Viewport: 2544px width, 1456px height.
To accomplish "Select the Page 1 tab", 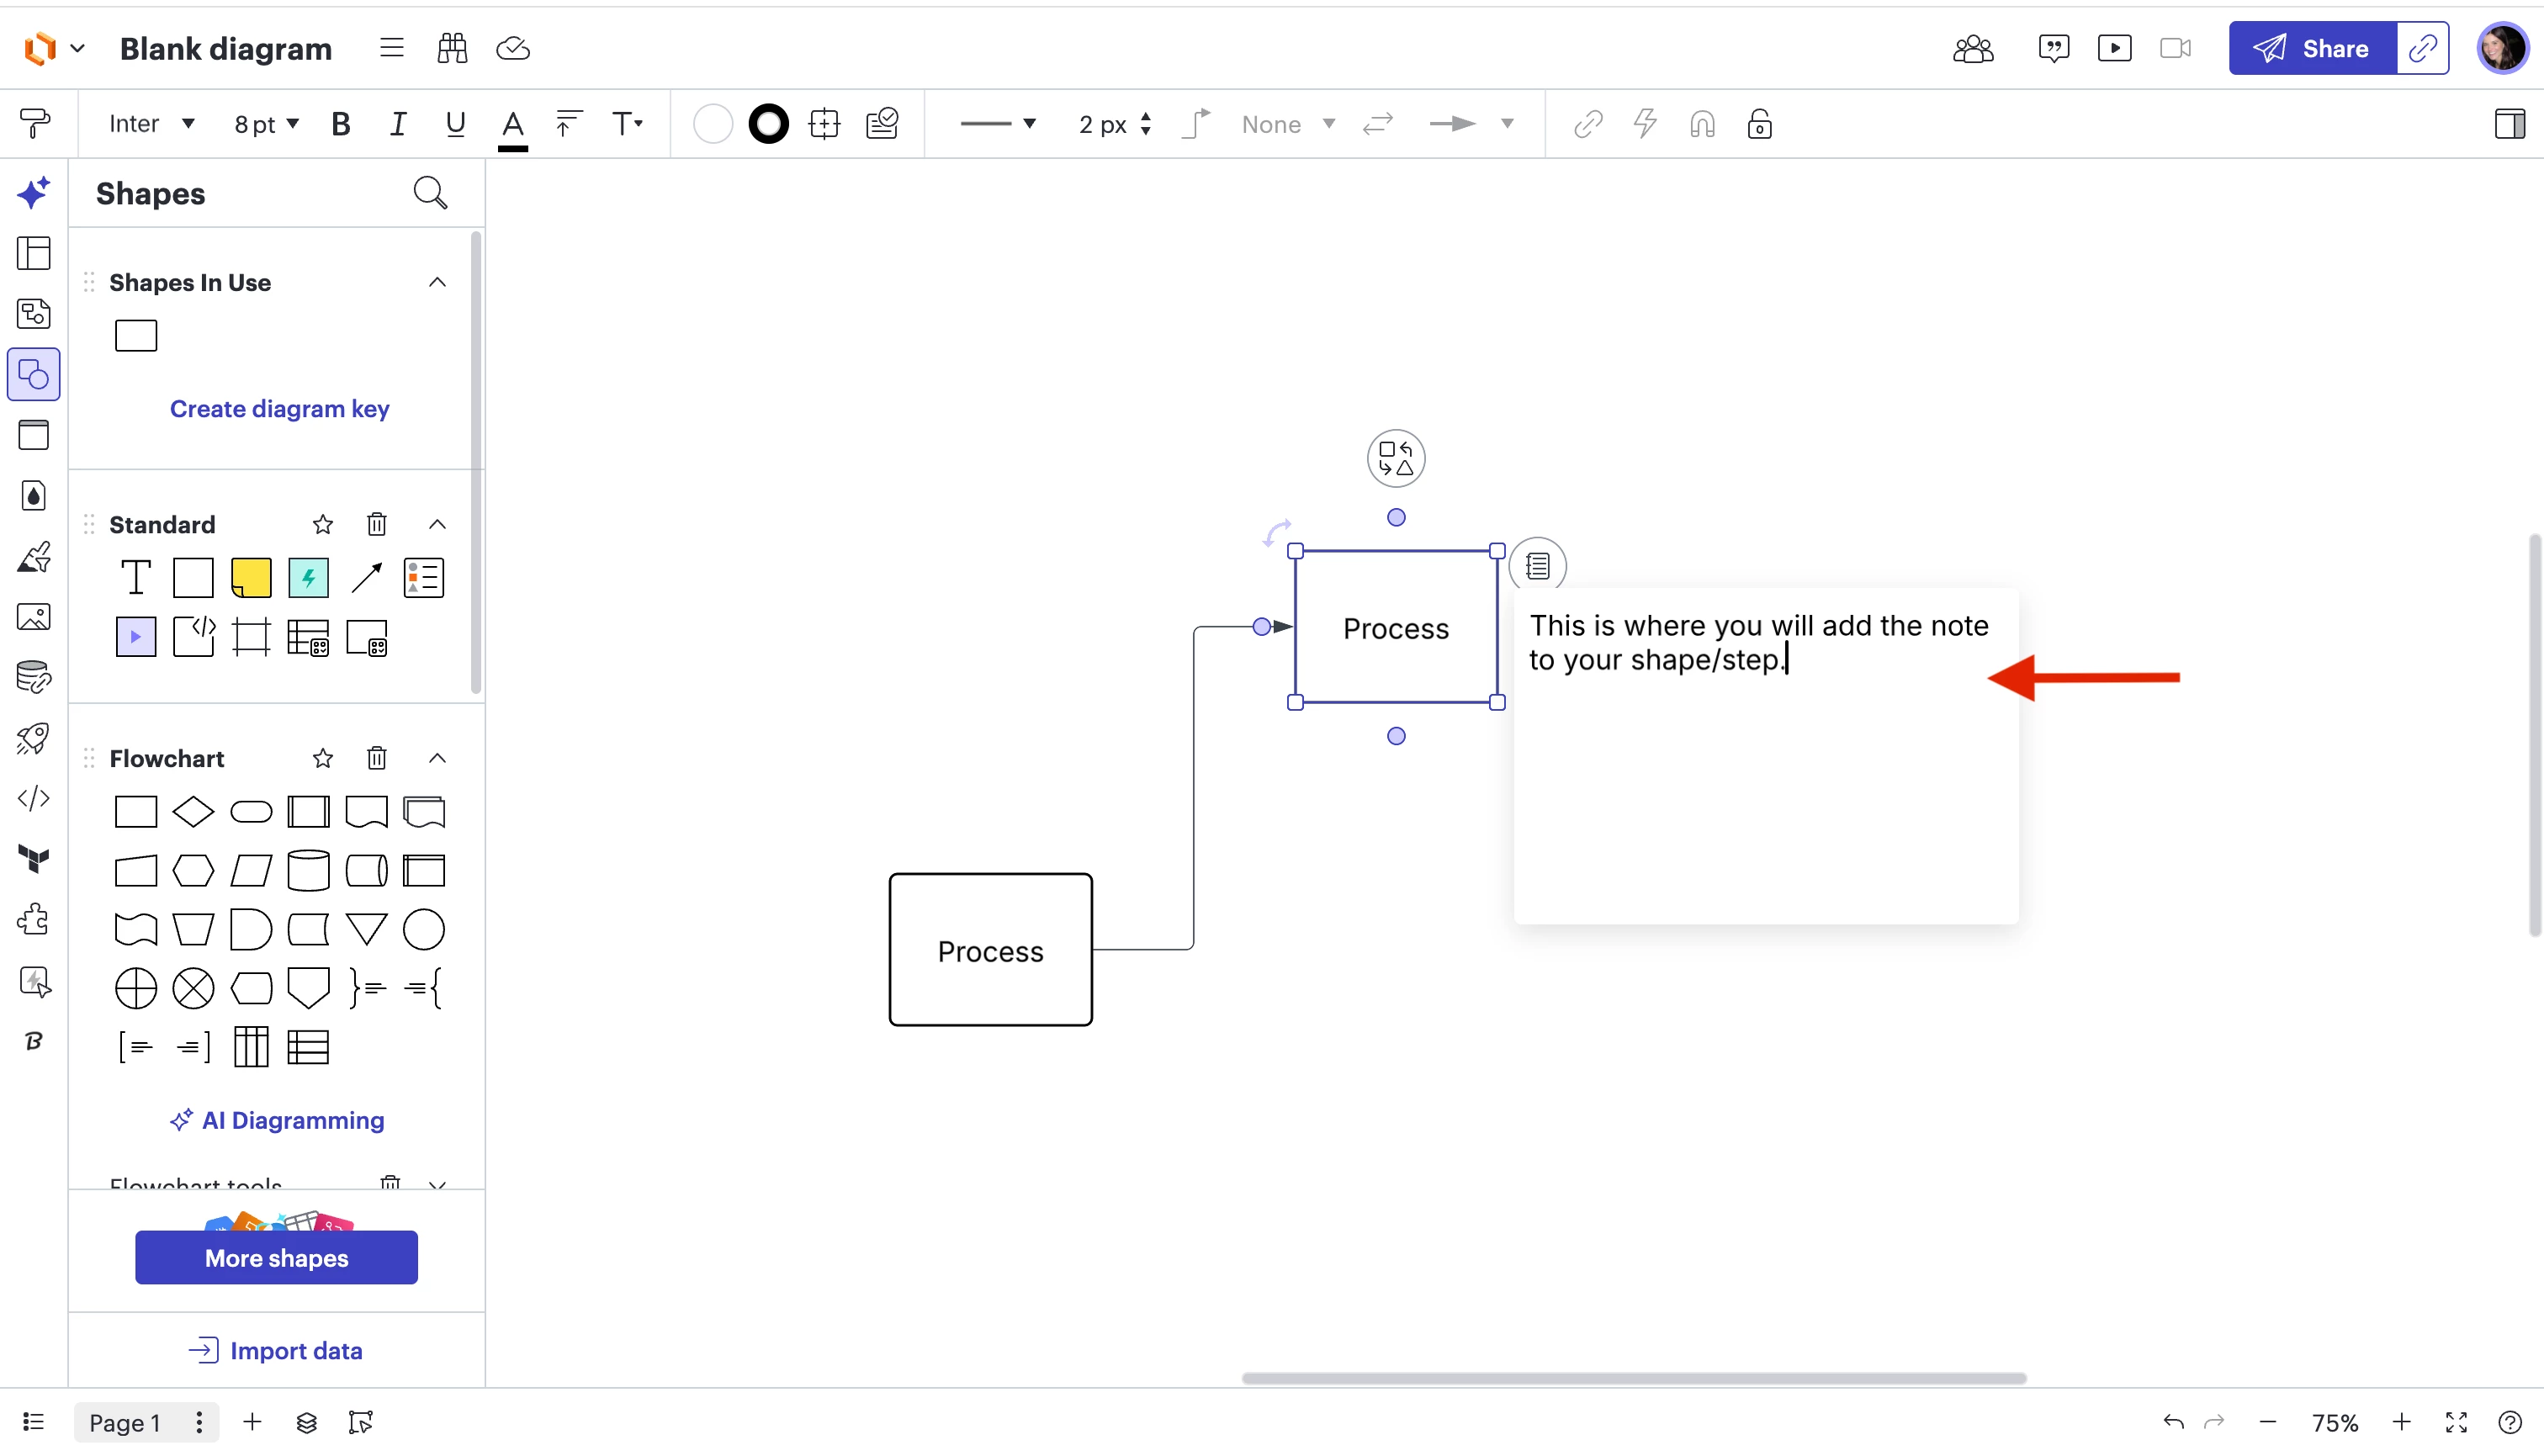I will click(125, 1422).
